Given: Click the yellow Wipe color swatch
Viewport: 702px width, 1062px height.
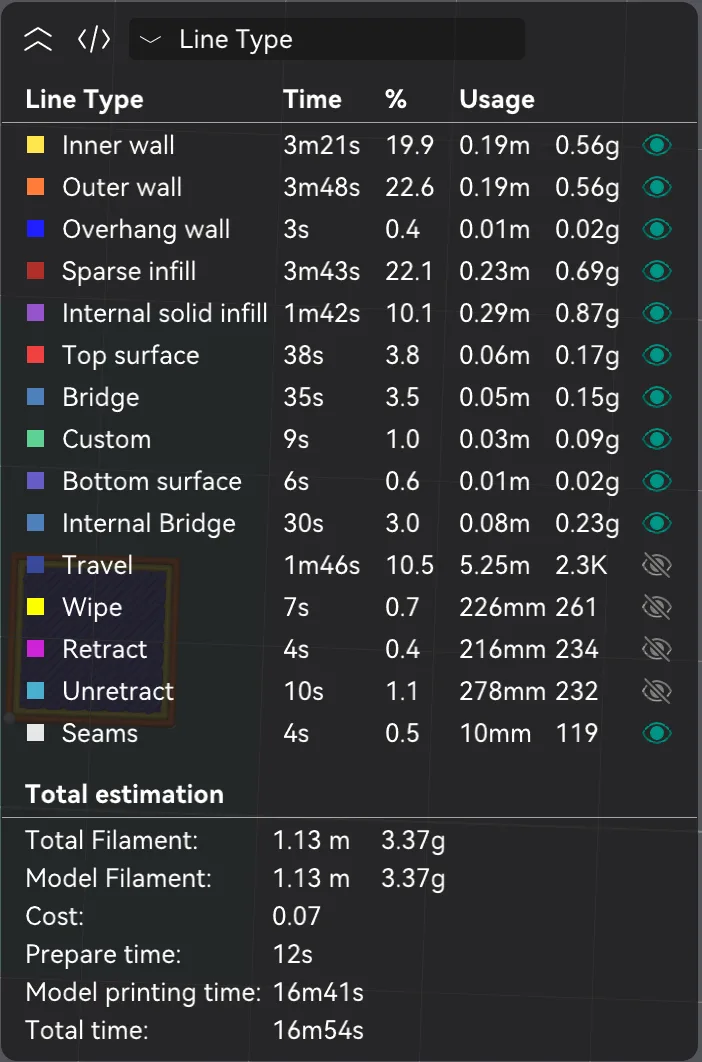Looking at the screenshot, I should (x=35, y=607).
